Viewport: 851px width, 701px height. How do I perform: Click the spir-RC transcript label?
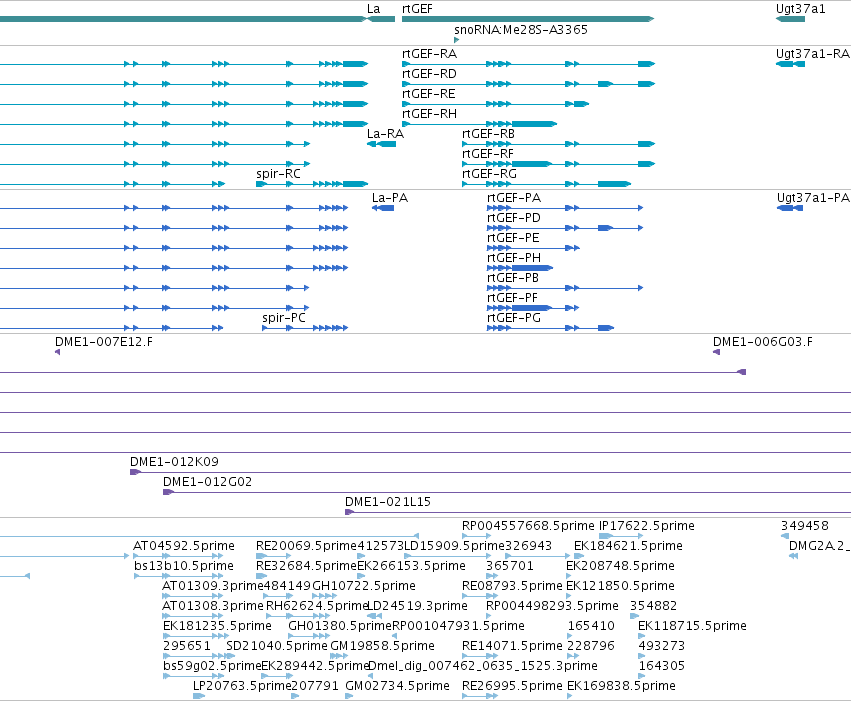(x=278, y=174)
